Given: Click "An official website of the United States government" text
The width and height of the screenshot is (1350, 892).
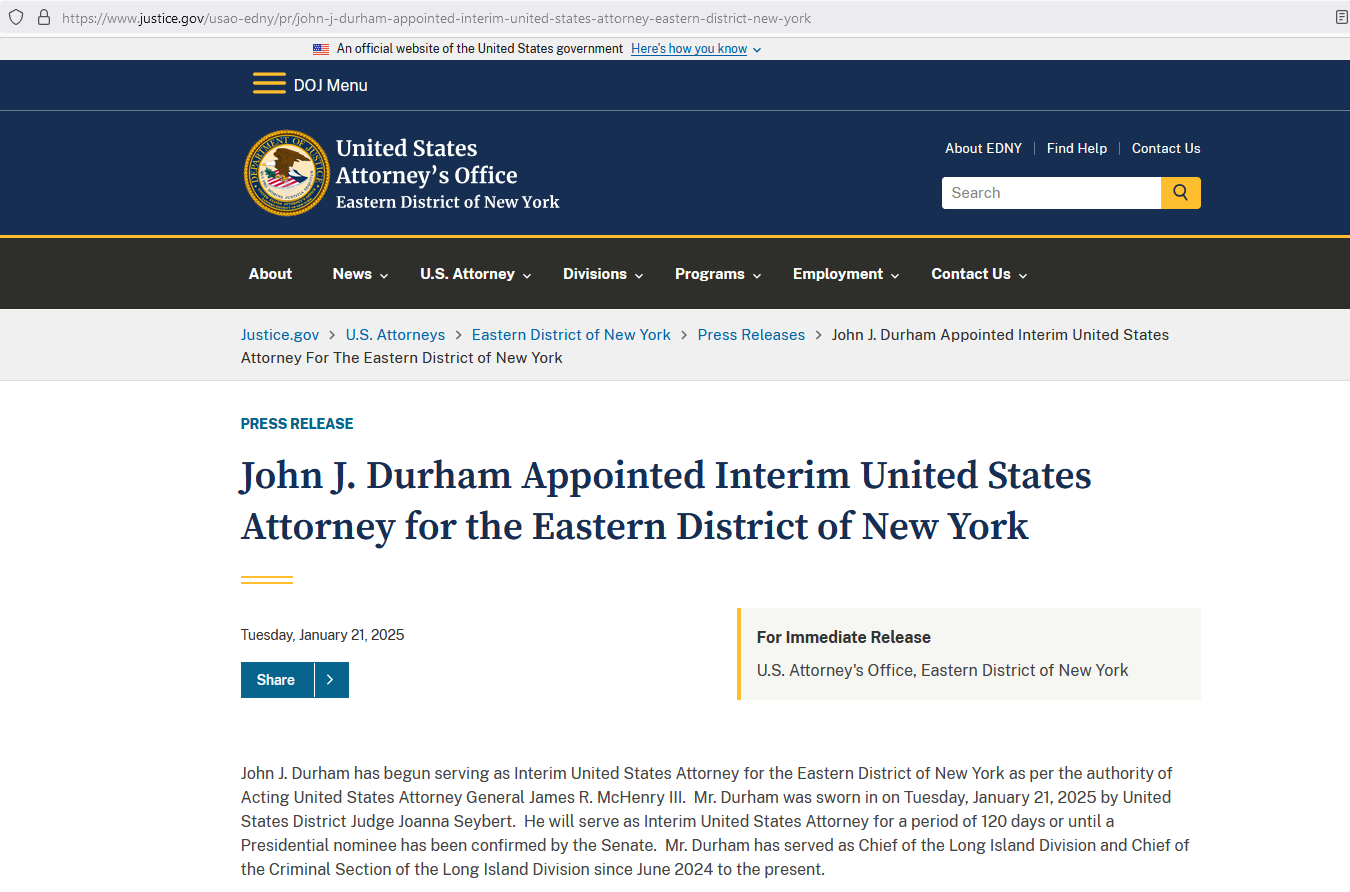Looking at the screenshot, I should coord(480,49).
